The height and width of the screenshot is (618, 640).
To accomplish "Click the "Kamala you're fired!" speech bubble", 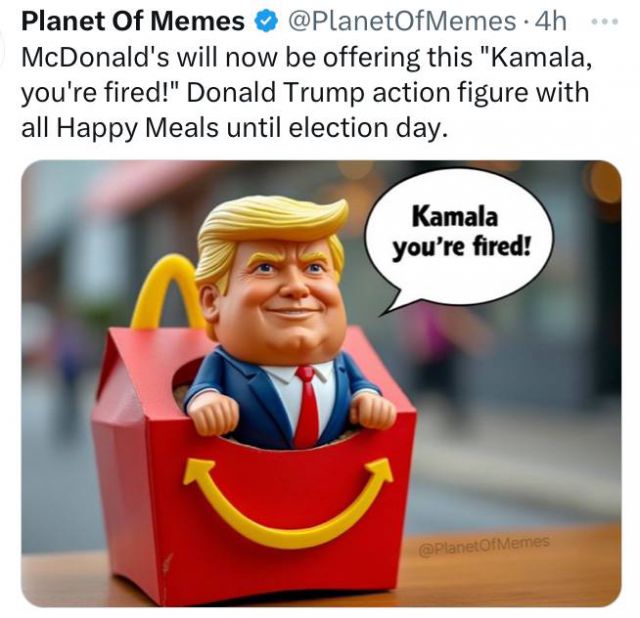I will [461, 239].
